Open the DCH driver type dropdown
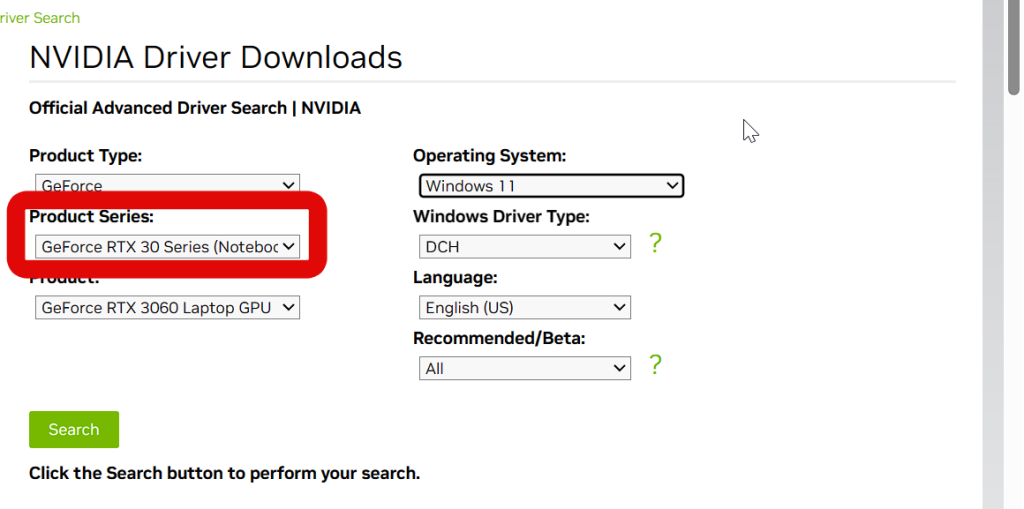Viewport: 1024px width, 509px height. click(x=525, y=246)
